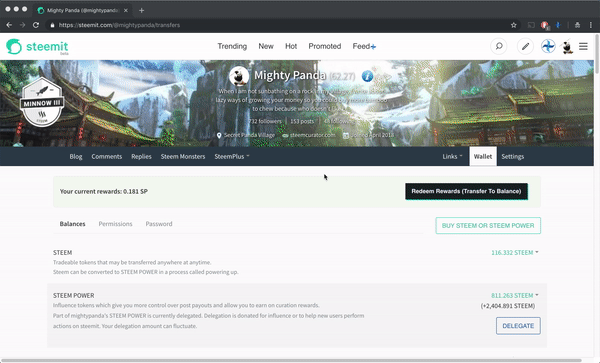Screen dimensions: 600x363
Task: Go back with the browser back arrow
Action: click(9, 25)
